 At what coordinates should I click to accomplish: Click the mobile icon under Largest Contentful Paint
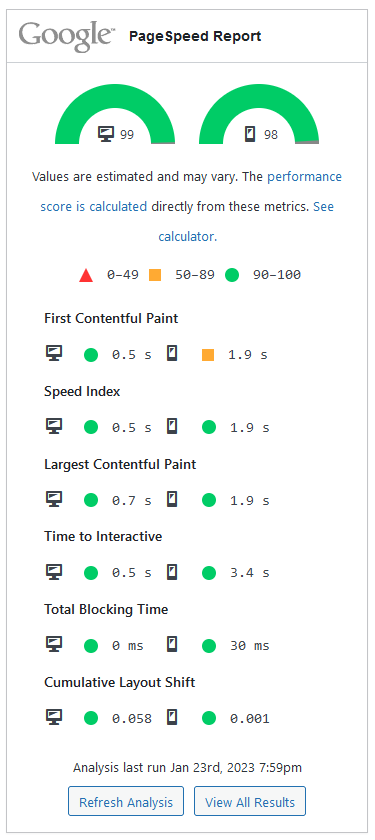pyautogui.click(x=171, y=499)
